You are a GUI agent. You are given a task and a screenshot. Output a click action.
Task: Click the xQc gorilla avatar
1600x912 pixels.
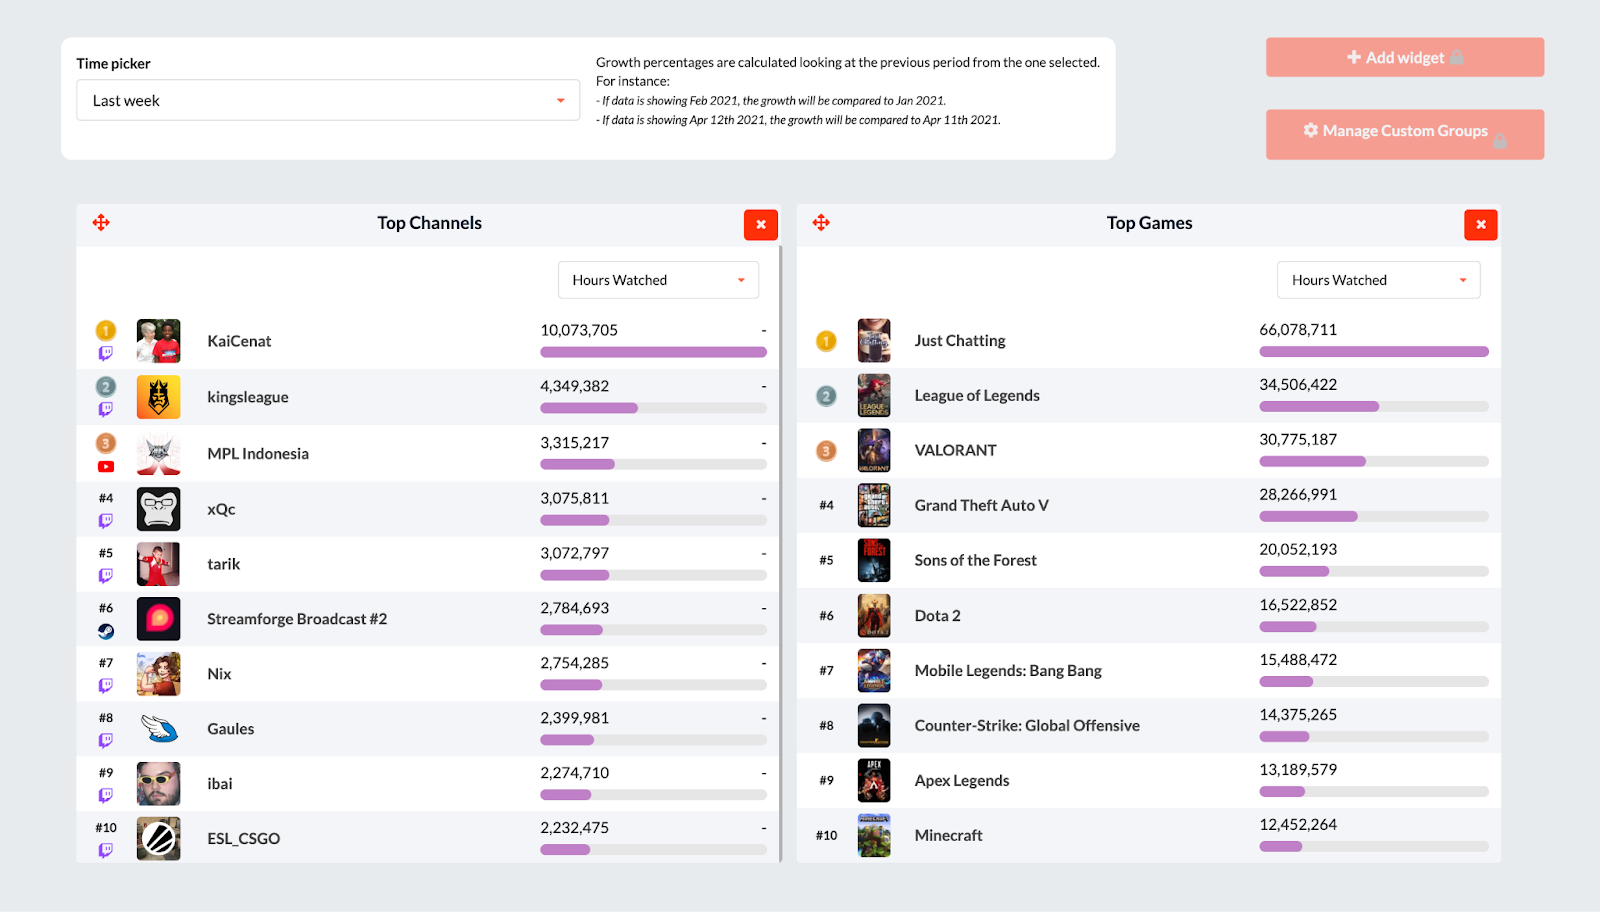point(158,509)
